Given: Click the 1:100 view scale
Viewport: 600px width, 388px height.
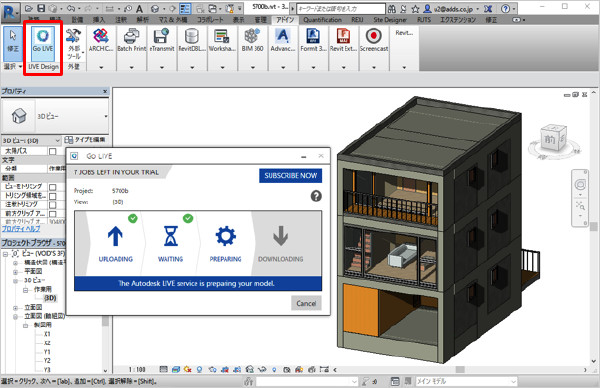Looking at the screenshot, I should [x=137, y=370].
